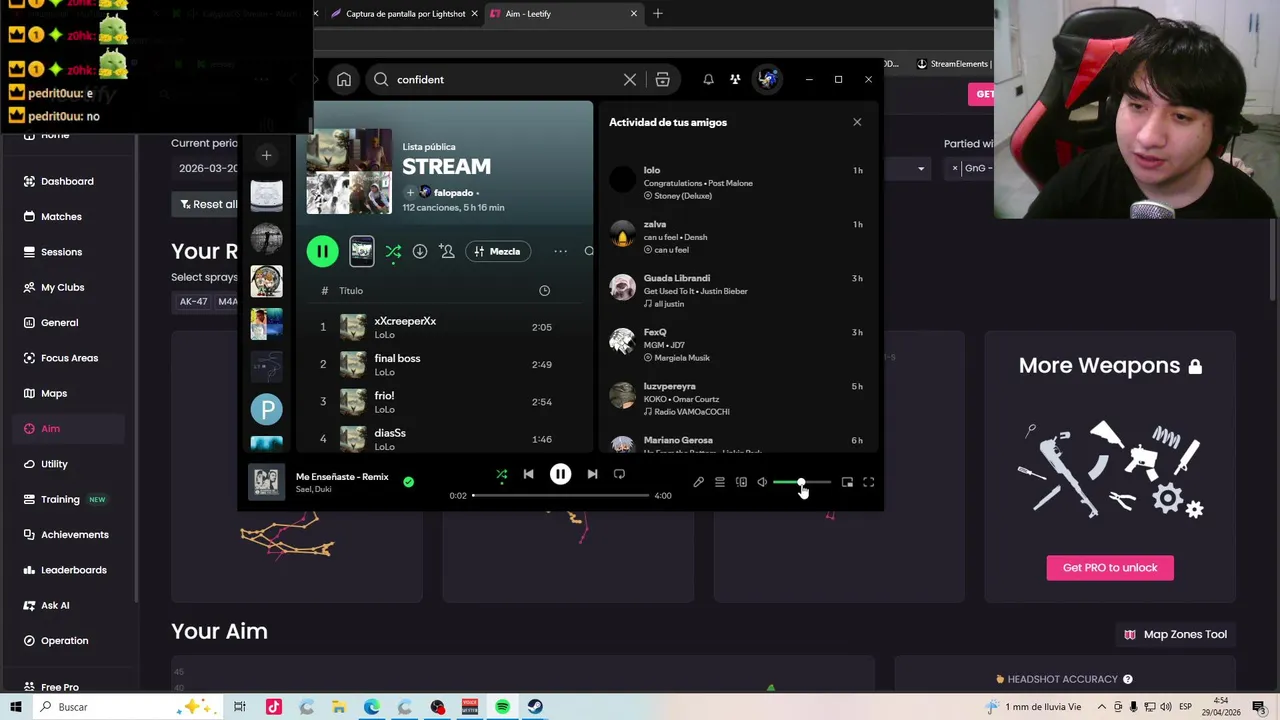Click Get PRO to unlock button
The width and height of the screenshot is (1280, 720).
pyautogui.click(x=1110, y=567)
